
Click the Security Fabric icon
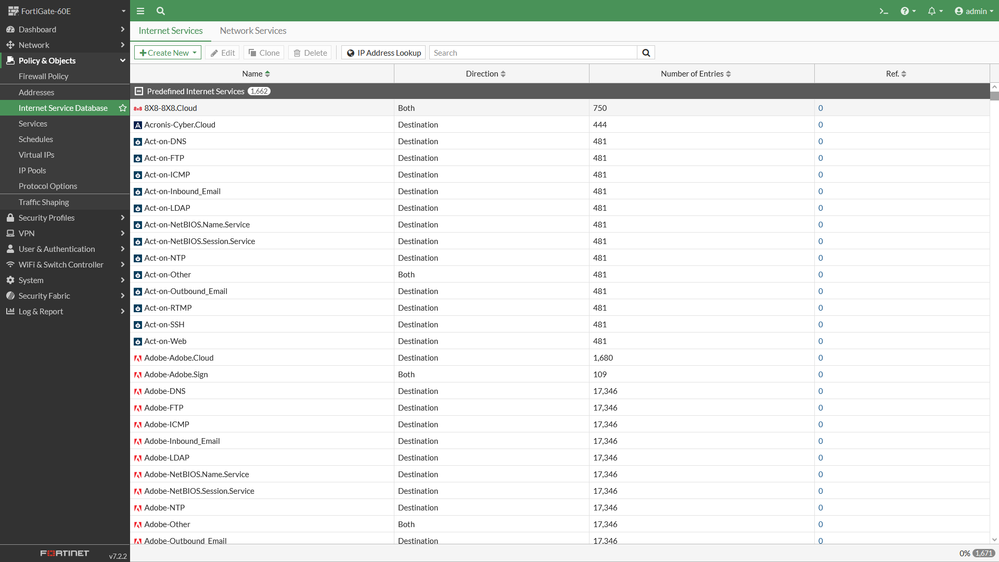[10, 296]
